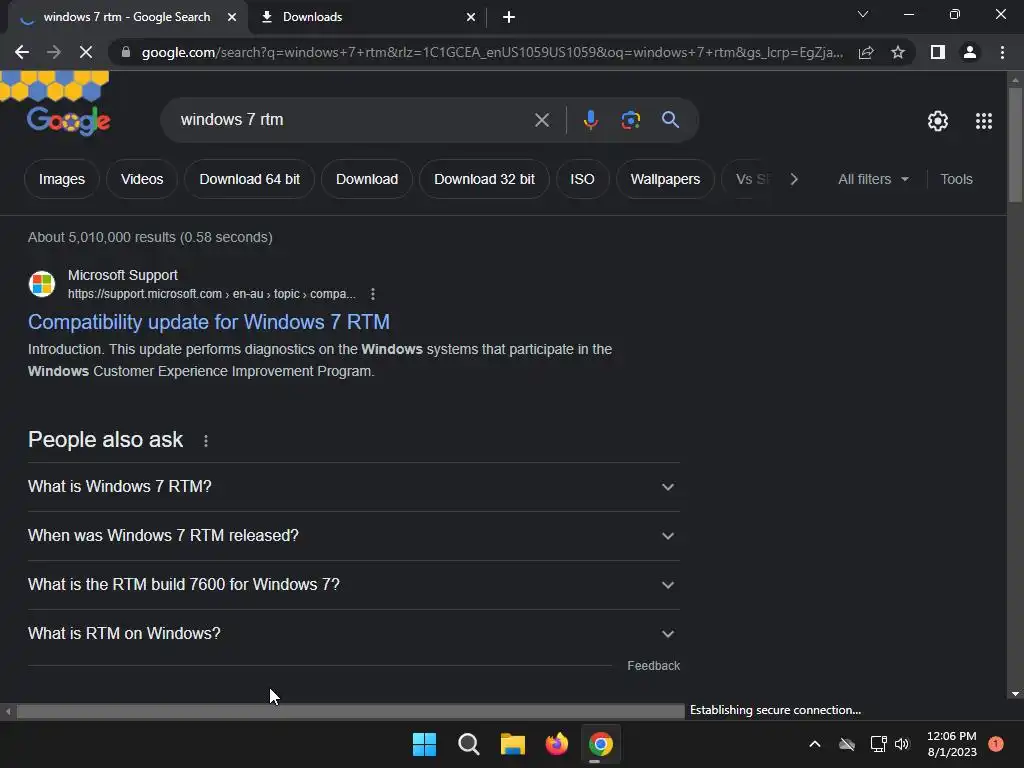The image size is (1024, 768).
Task: Close the Google Search tab
Action: [x=232, y=18]
